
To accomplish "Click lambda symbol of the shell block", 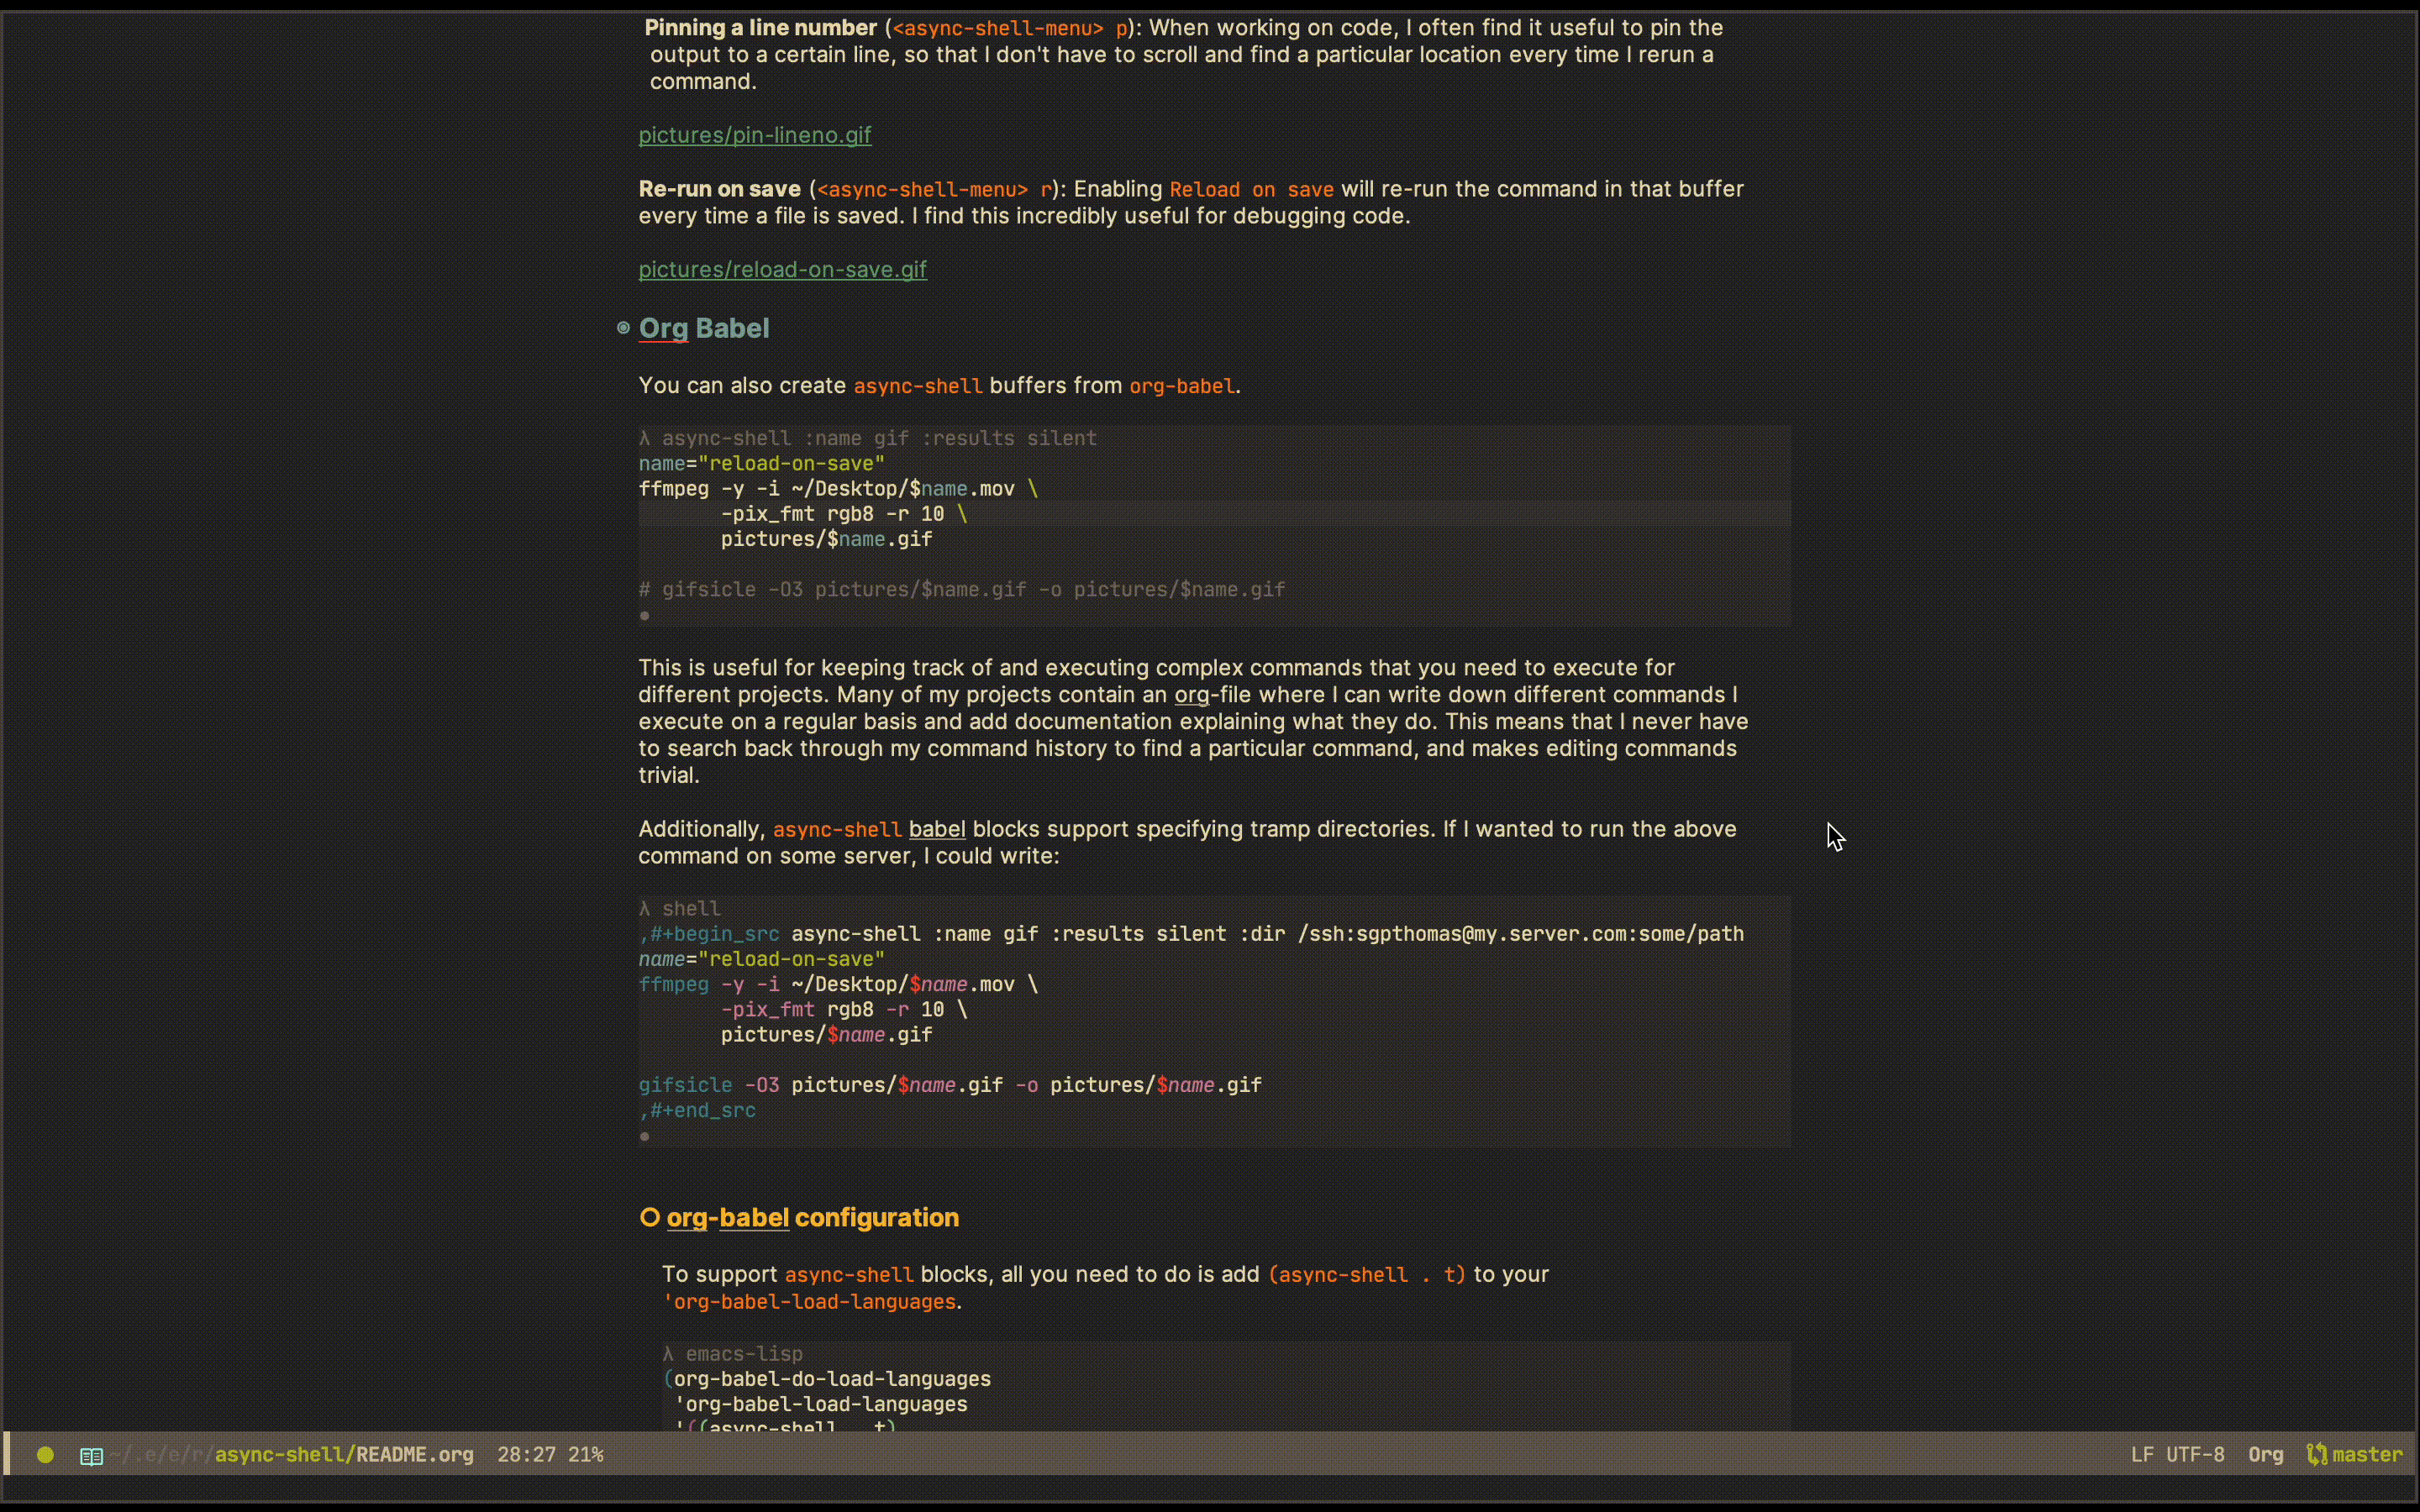I will click(x=645, y=908).
